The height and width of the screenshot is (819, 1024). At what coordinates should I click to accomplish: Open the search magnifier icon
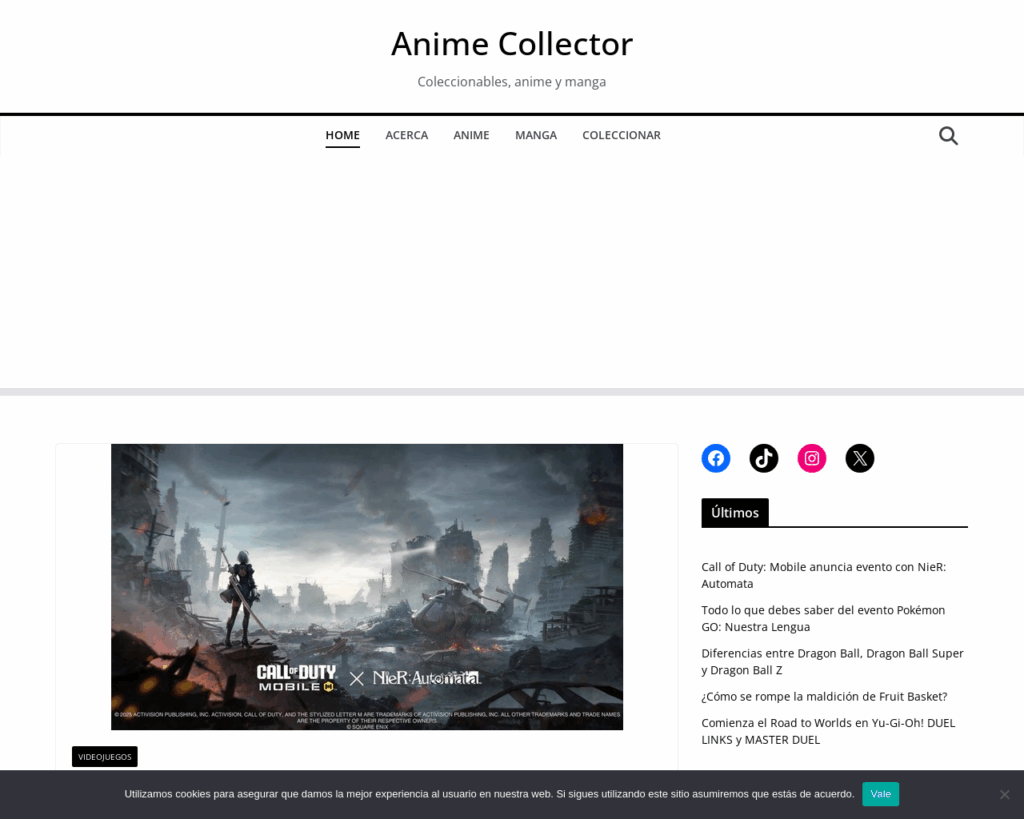(x=947, y=135)
